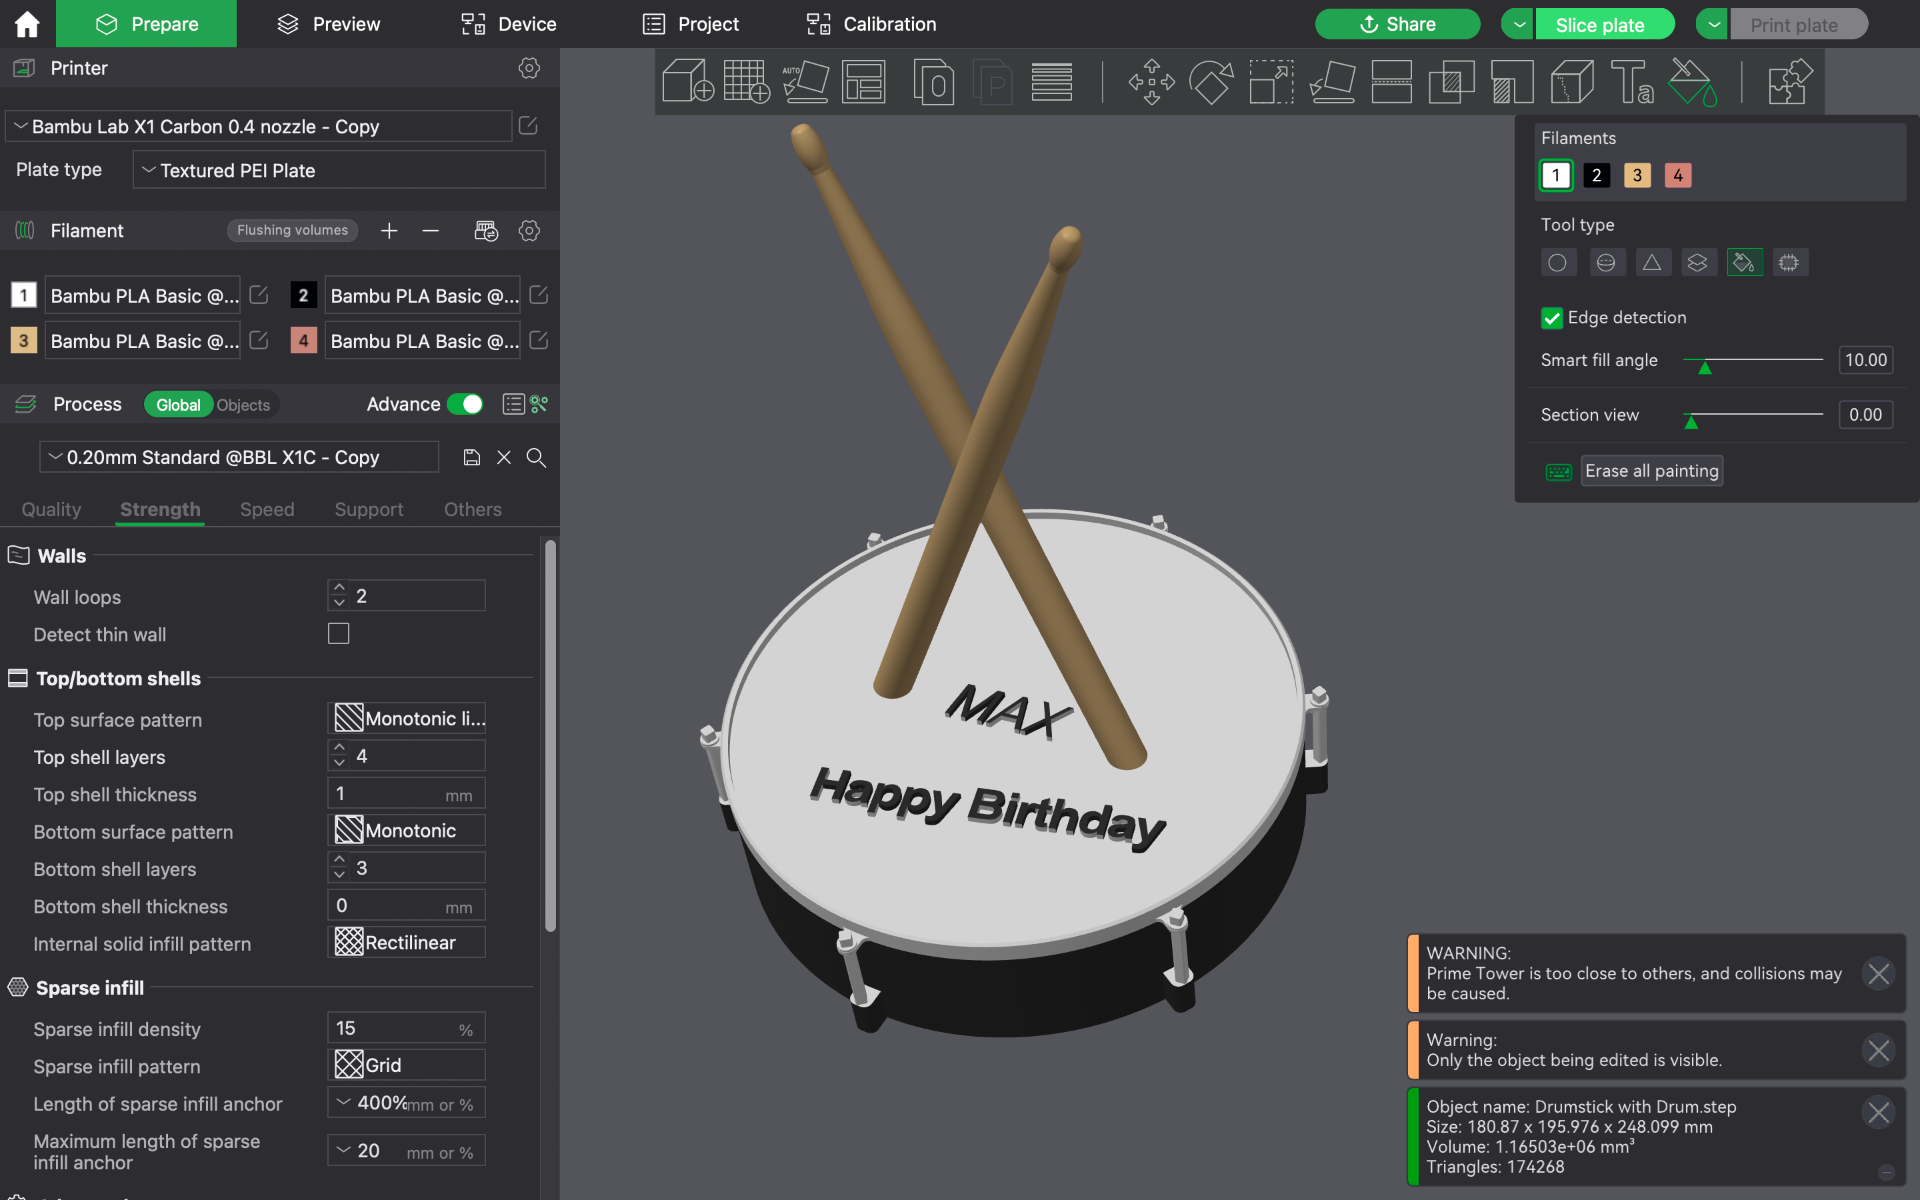Select the Rotate tool

[x=1211, y=81]
